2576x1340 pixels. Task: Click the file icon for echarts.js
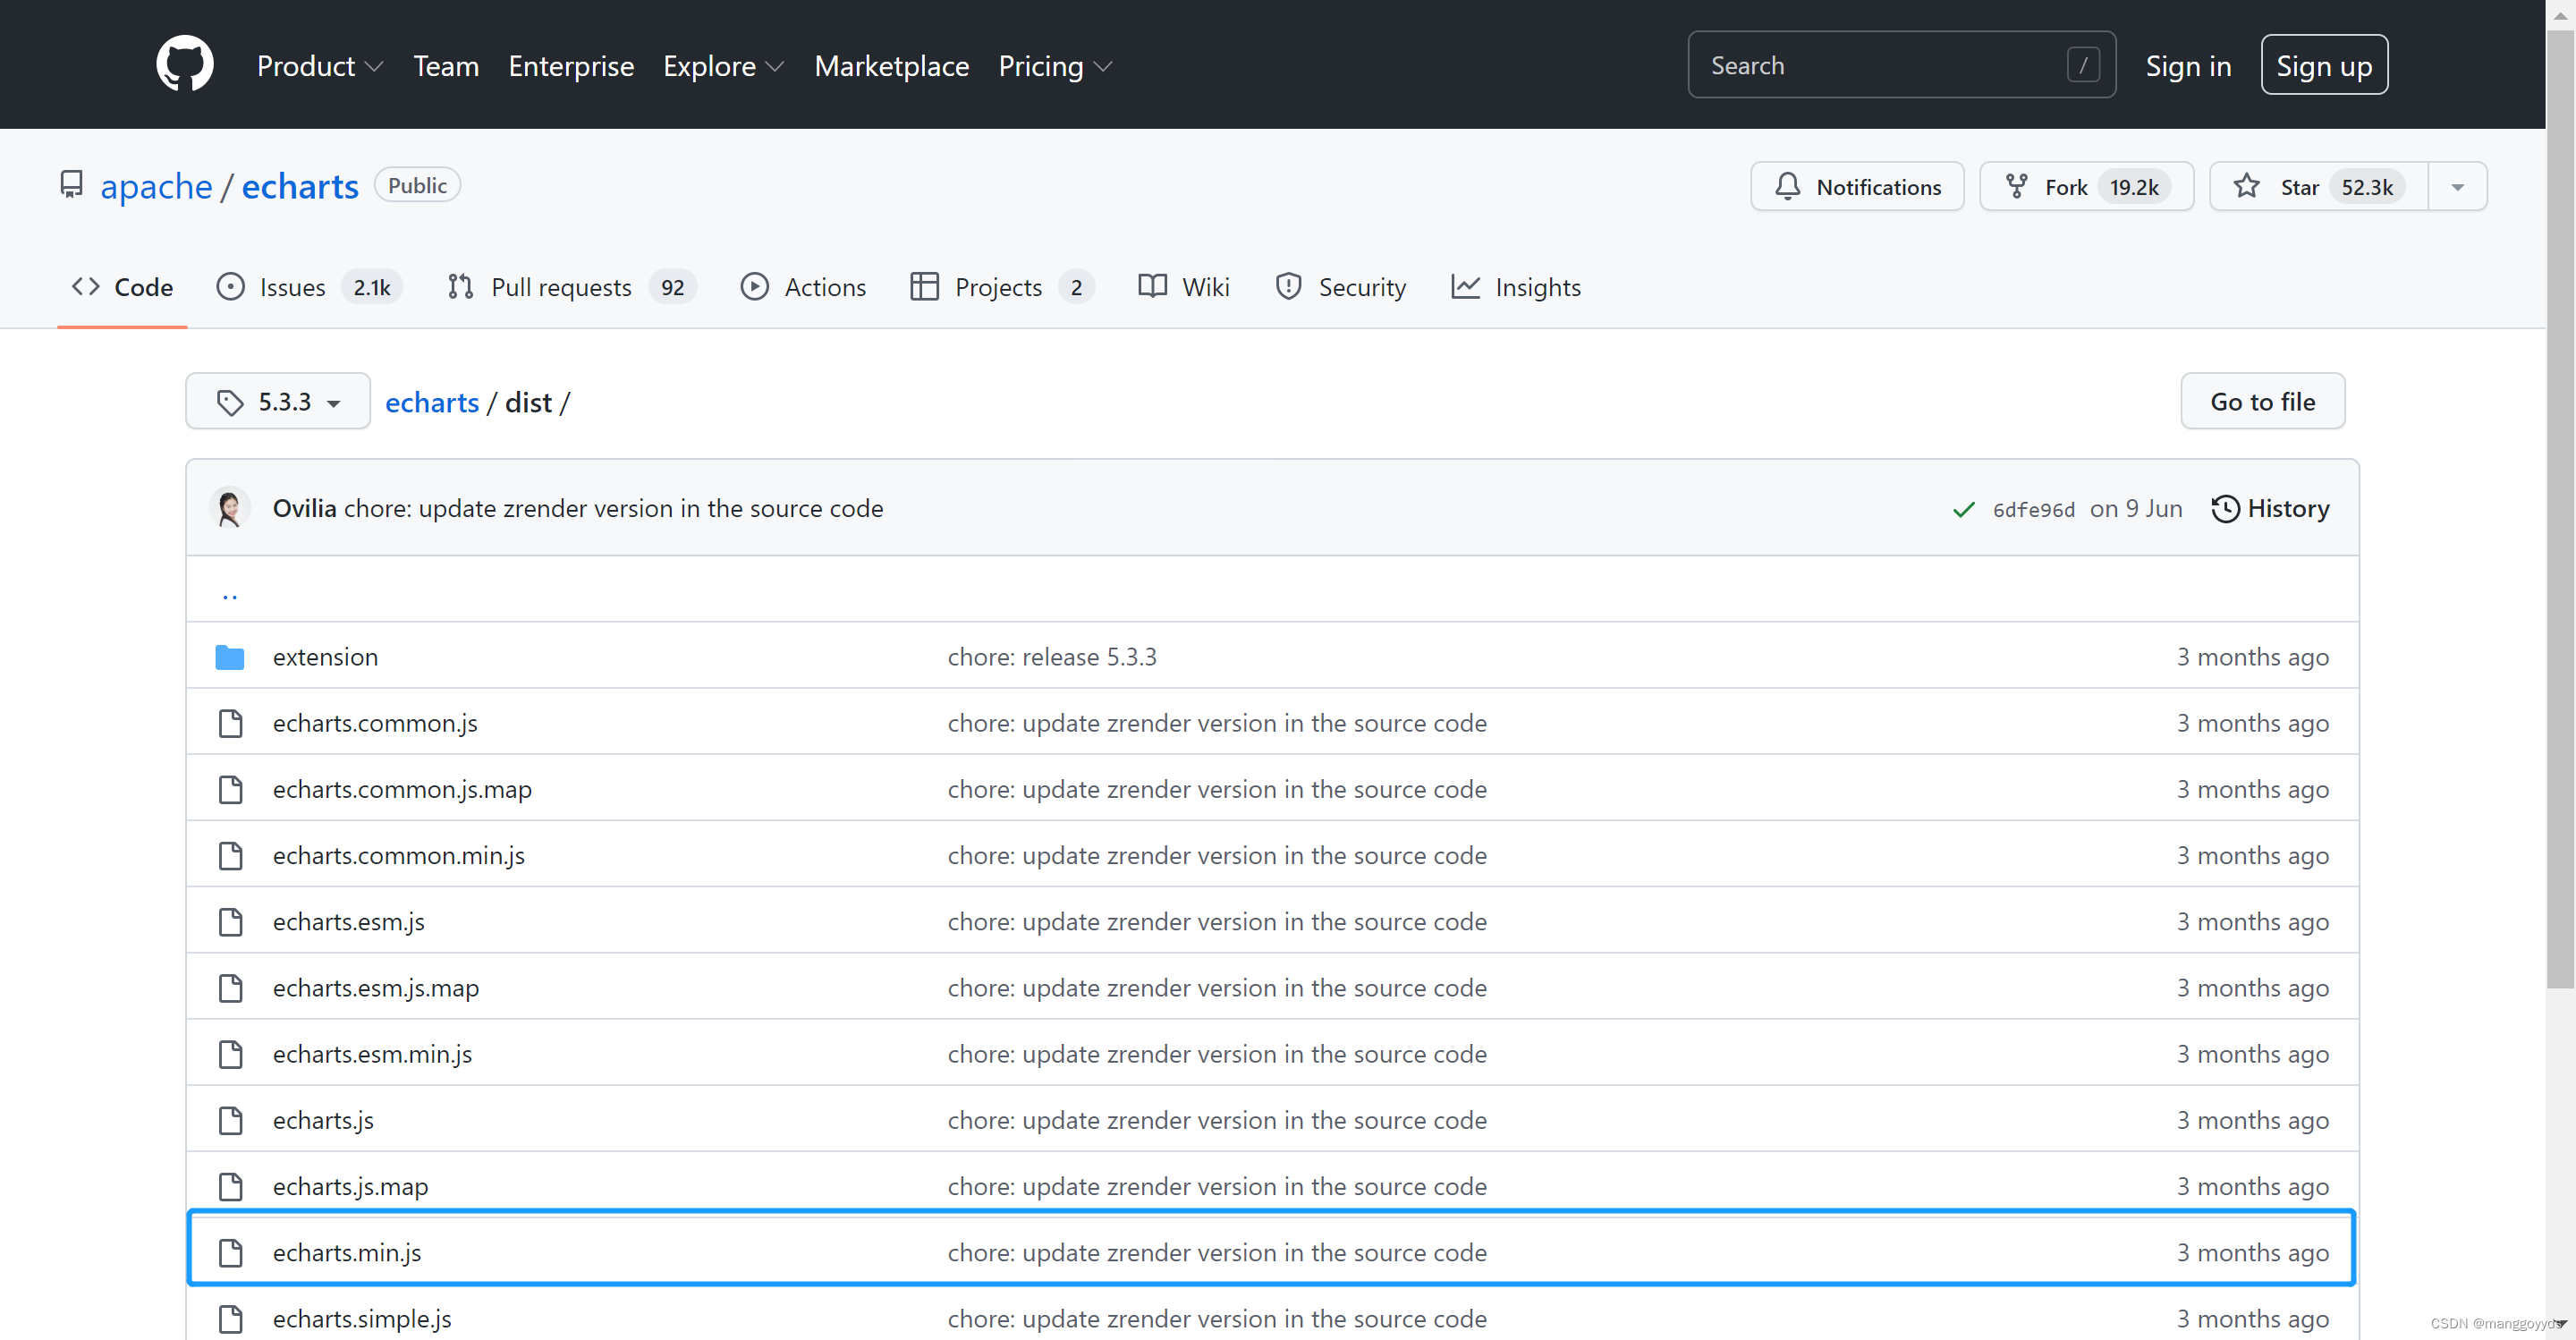[230, 1120]
